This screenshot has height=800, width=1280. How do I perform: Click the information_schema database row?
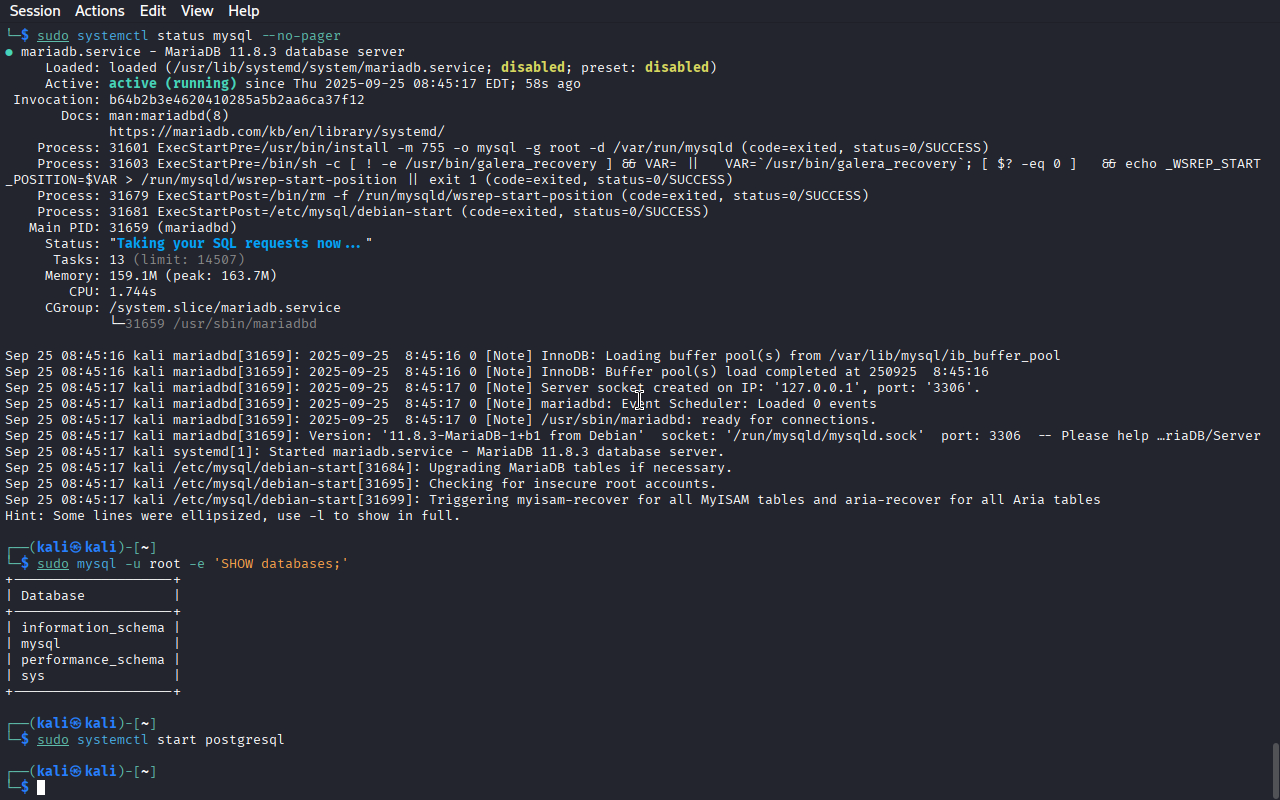[x=92, y=628]
